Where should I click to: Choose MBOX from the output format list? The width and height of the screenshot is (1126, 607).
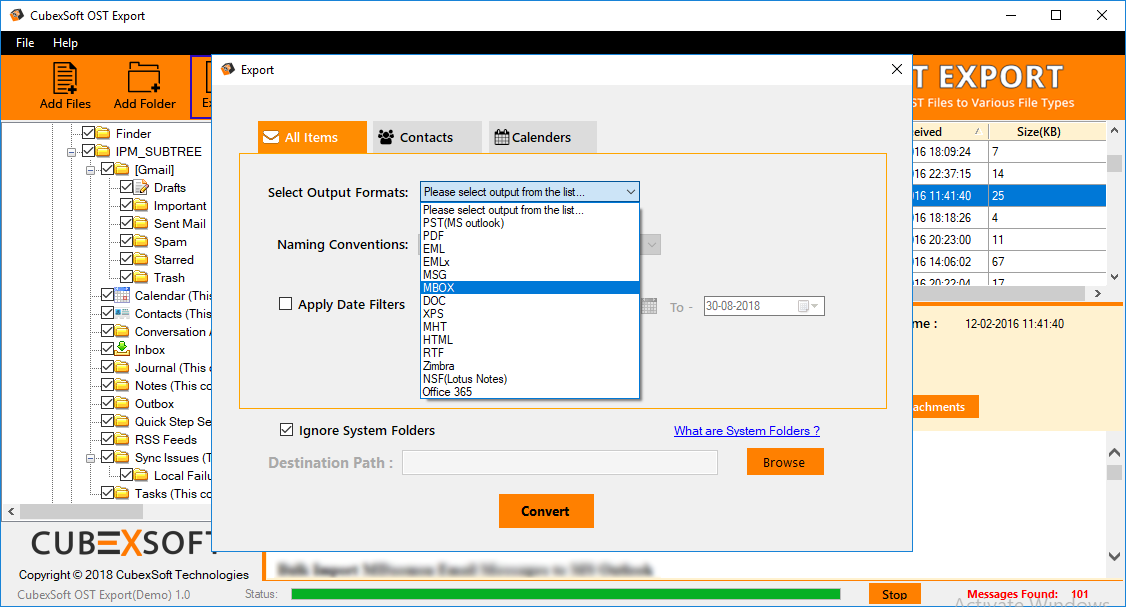tap(529, 287)
